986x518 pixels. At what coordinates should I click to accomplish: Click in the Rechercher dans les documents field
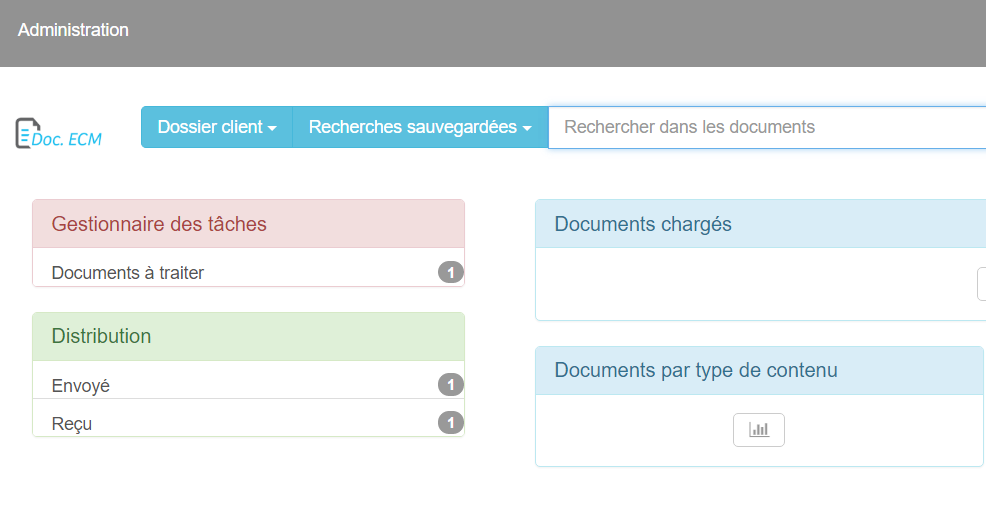[767, 128]
